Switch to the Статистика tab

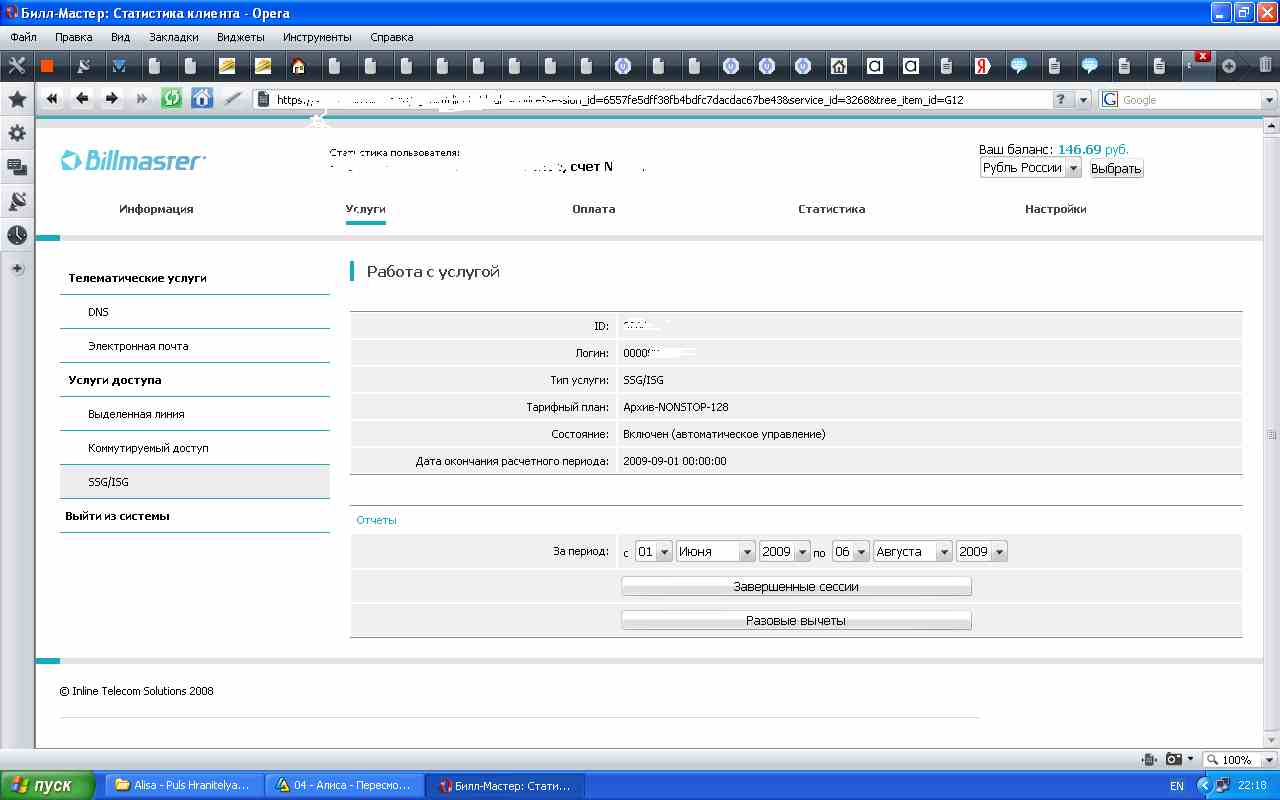(x=831, y=209)
